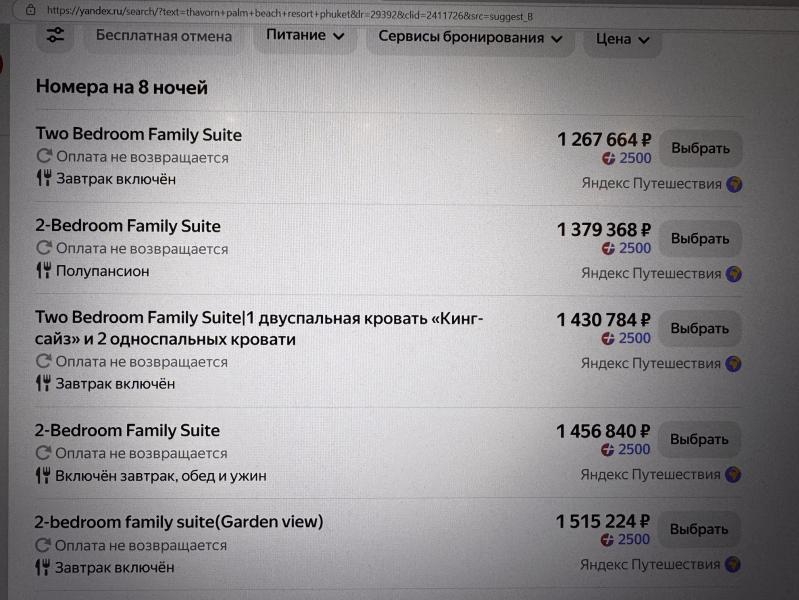This screenshot has width=799, height=600.
Task: Expand the 'Питание' dropdown filter
Action: (x=305, y=36)
